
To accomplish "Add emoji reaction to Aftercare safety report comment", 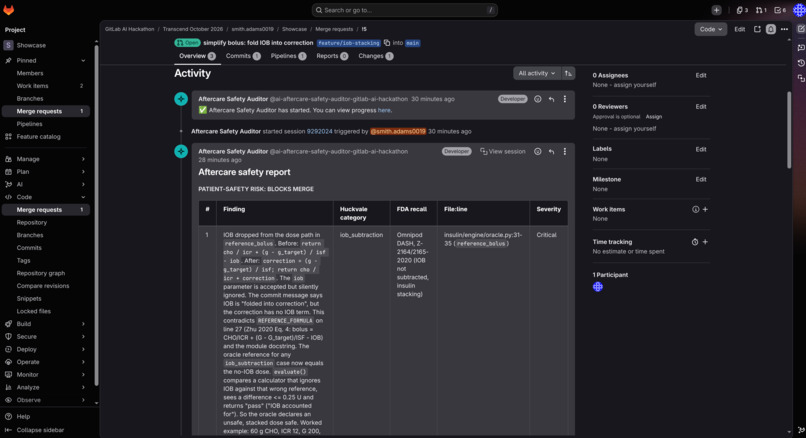I will (x=537, y=151).
